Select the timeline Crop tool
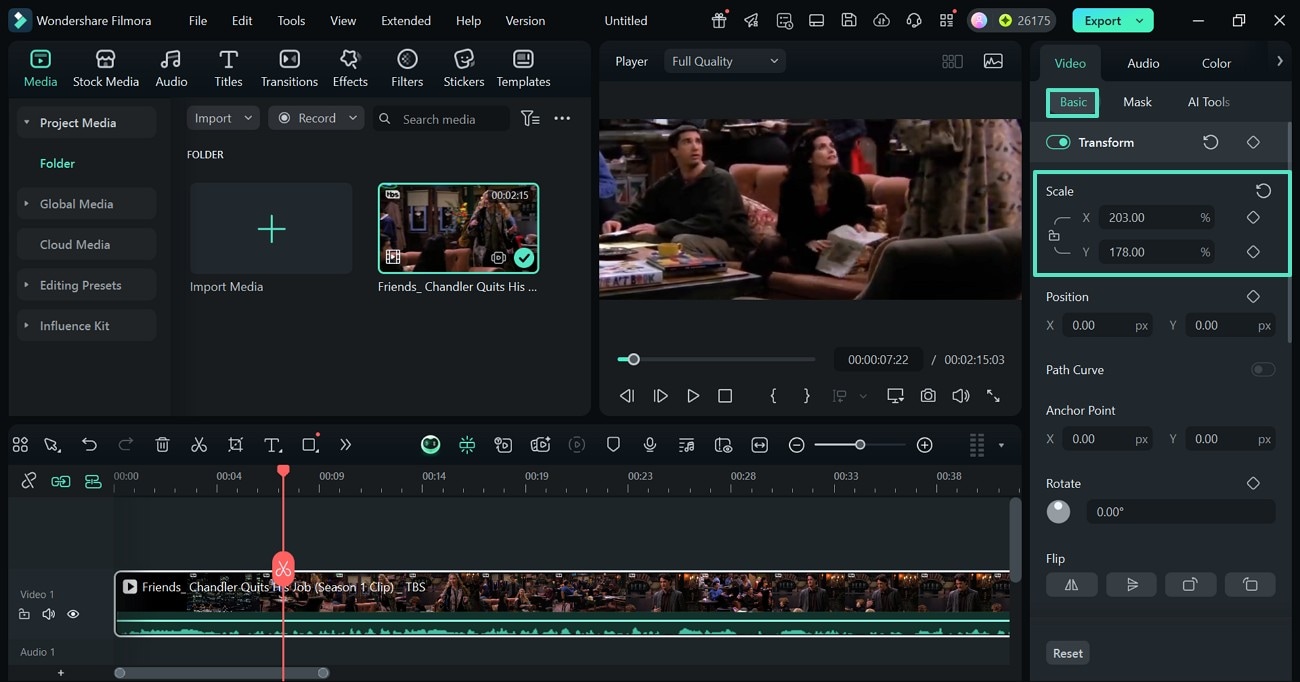 point(235,445)
